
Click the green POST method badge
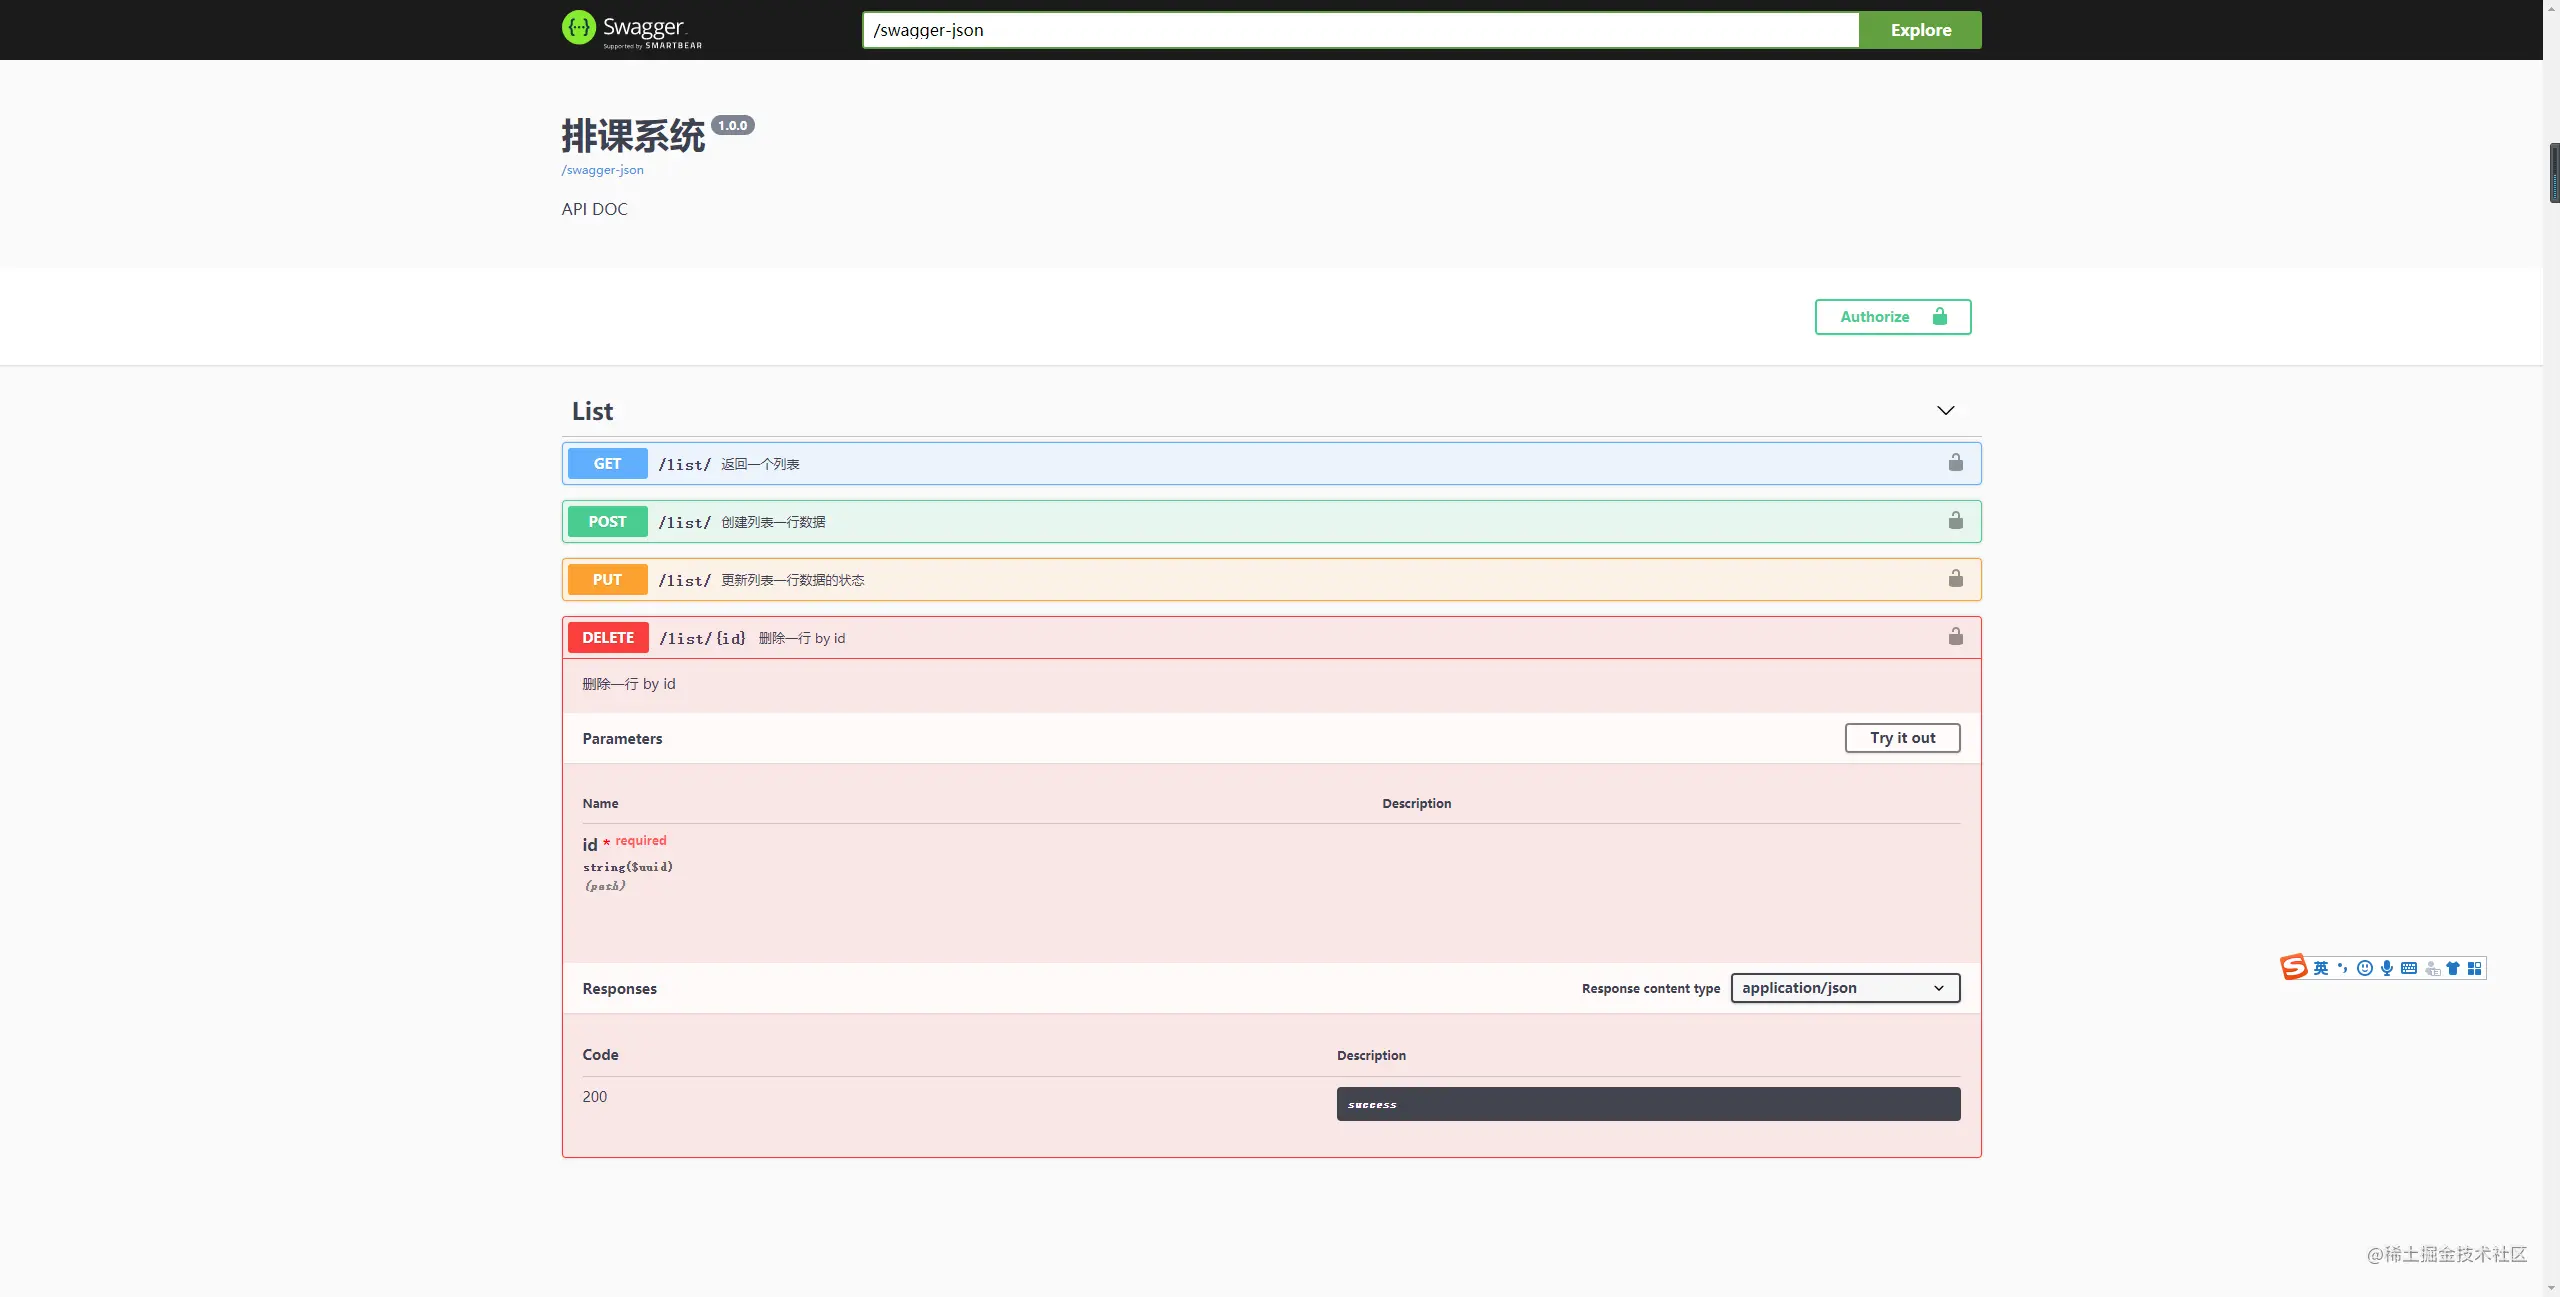pyautogui.click(x=607, y=521)
